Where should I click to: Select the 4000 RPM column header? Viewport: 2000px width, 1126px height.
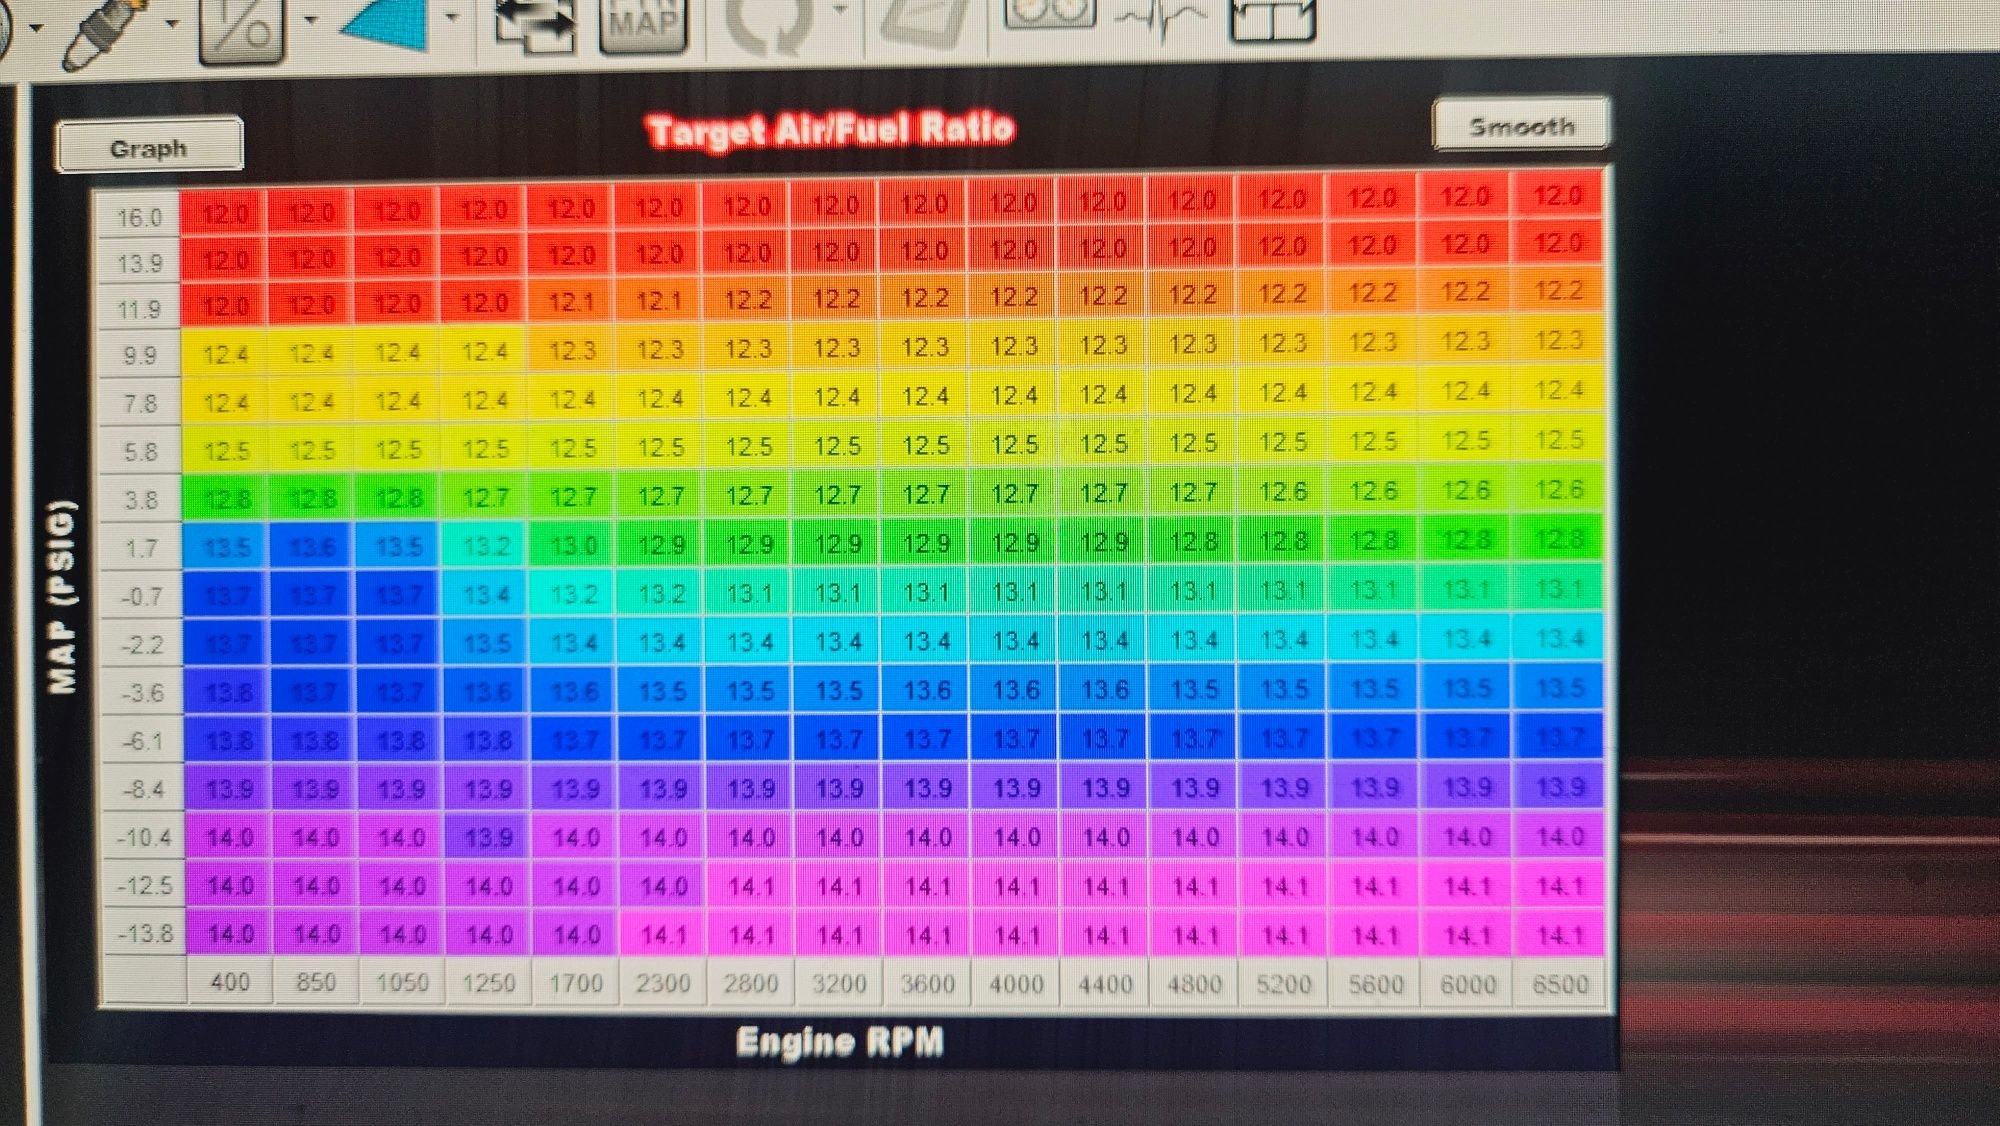(1015, 984)
